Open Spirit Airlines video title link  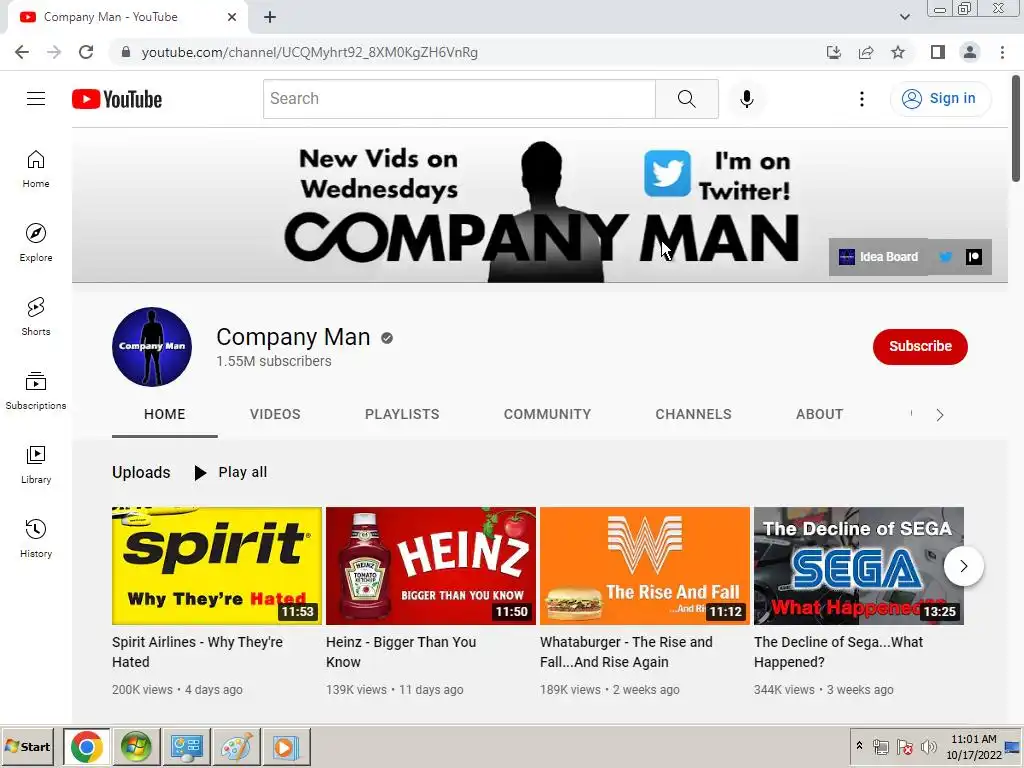pos(197,652)
